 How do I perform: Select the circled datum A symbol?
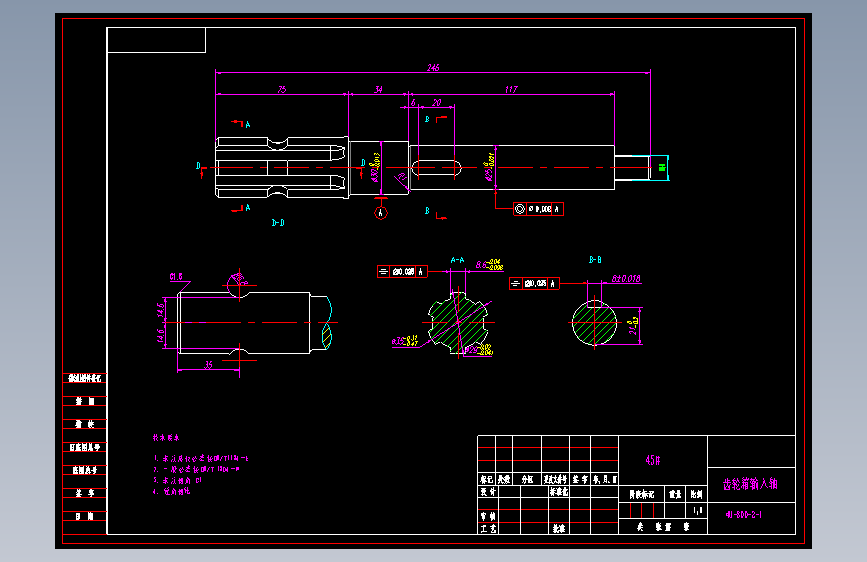380,212
